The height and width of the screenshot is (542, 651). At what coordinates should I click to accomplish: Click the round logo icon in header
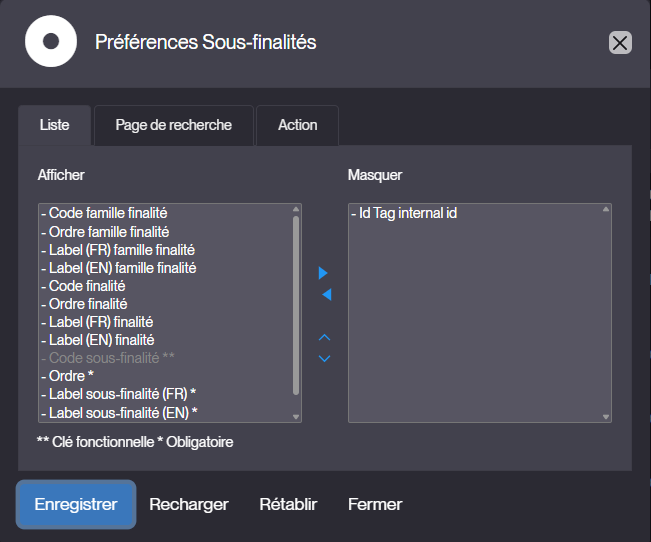51,41
